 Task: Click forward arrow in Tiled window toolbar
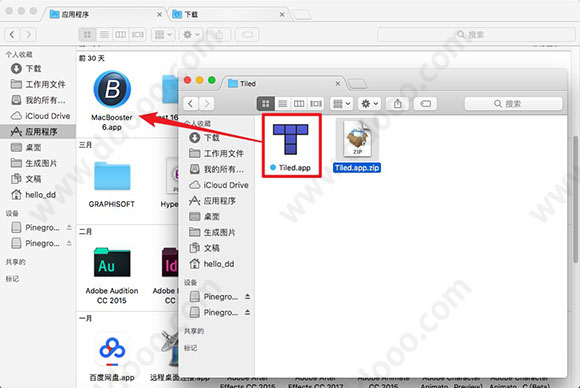tap(207, 104)
